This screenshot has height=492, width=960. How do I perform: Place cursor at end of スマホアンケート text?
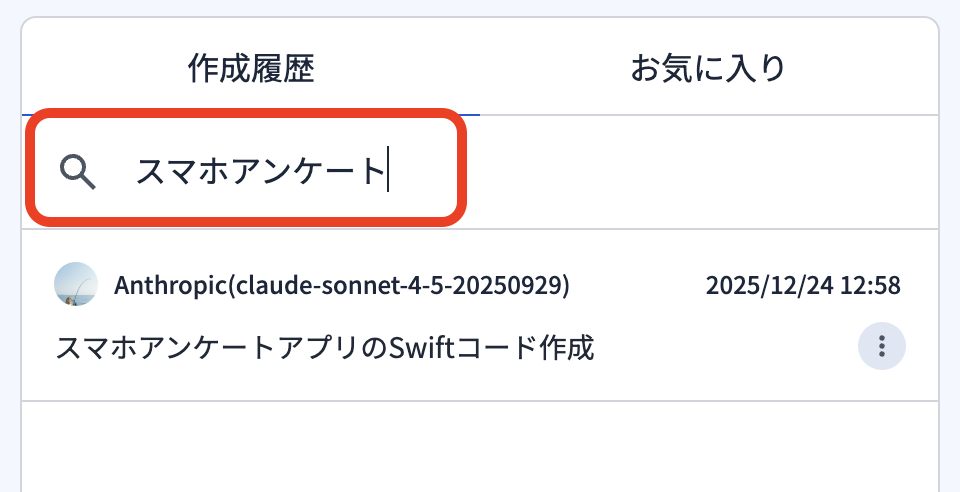point(387,172)
